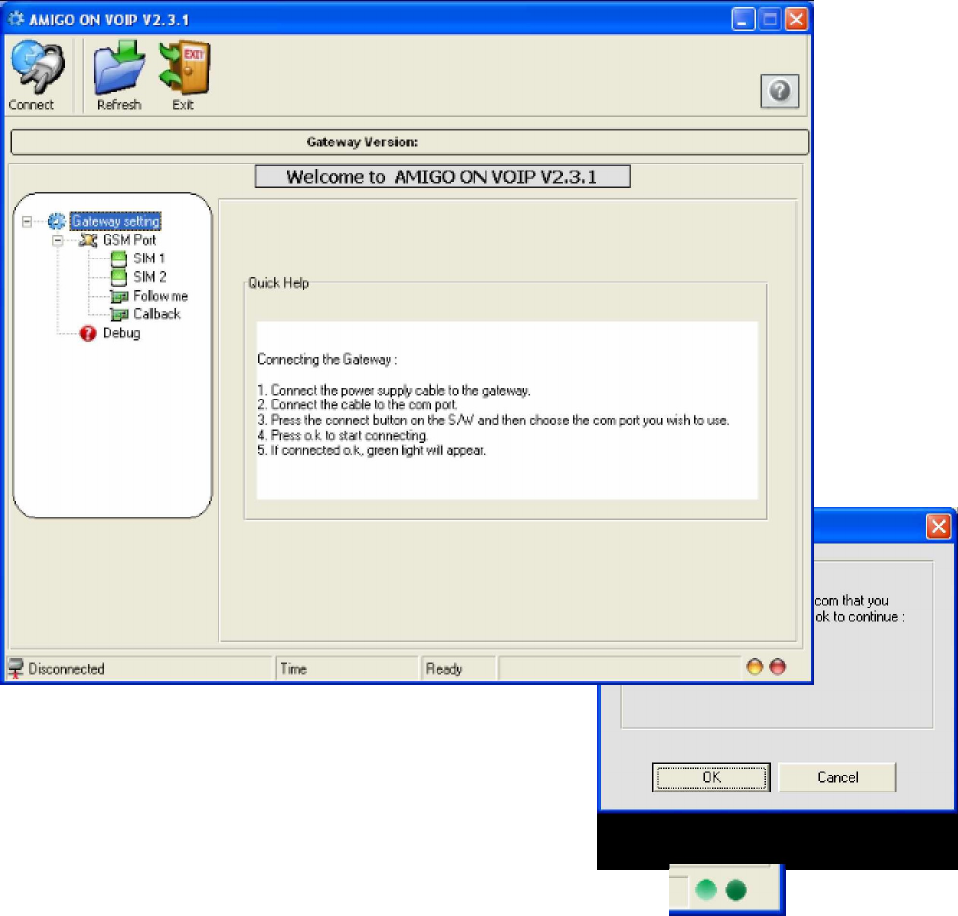
Task: Click the Callback node icon
Action: (119, 314)
